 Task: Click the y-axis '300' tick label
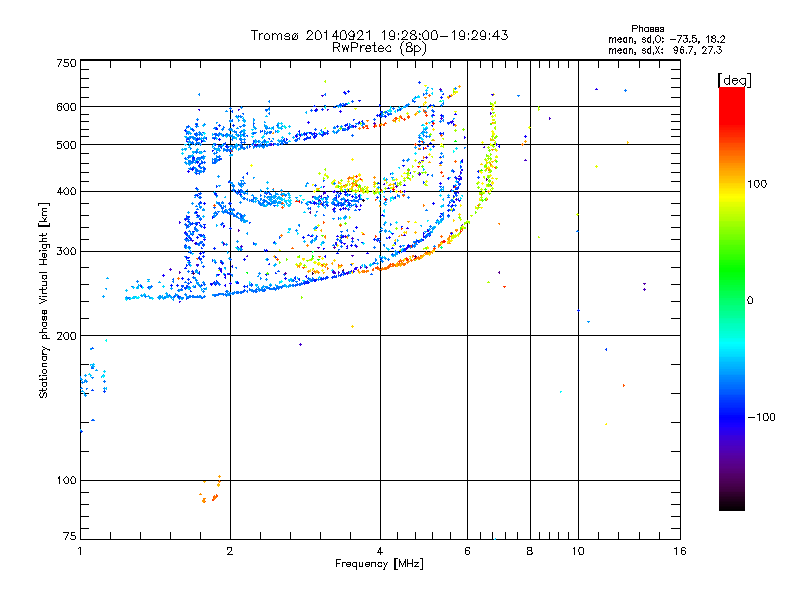66,251
